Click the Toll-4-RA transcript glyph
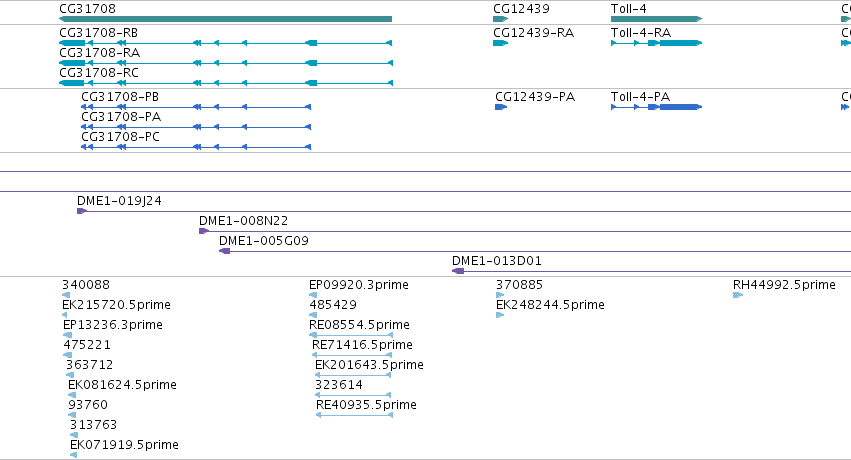This screenshot has height=460, width=851. click(656, 43)
